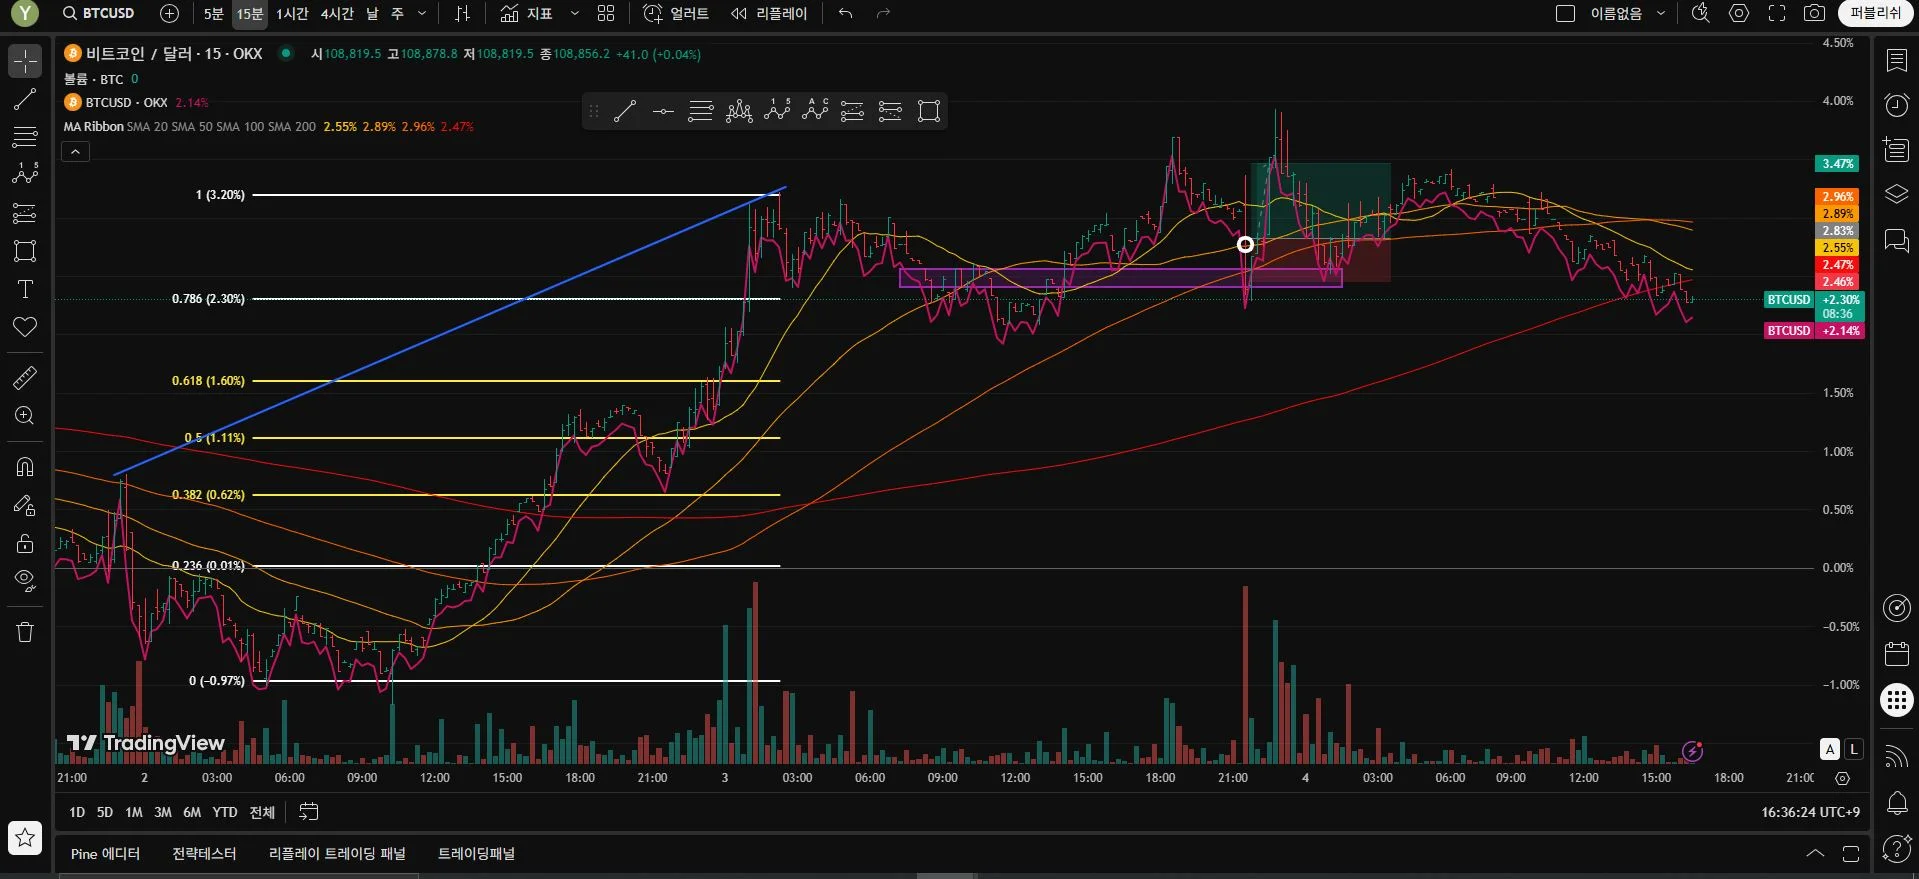Click the 퍼블리쉬 button

[1875, 13]
